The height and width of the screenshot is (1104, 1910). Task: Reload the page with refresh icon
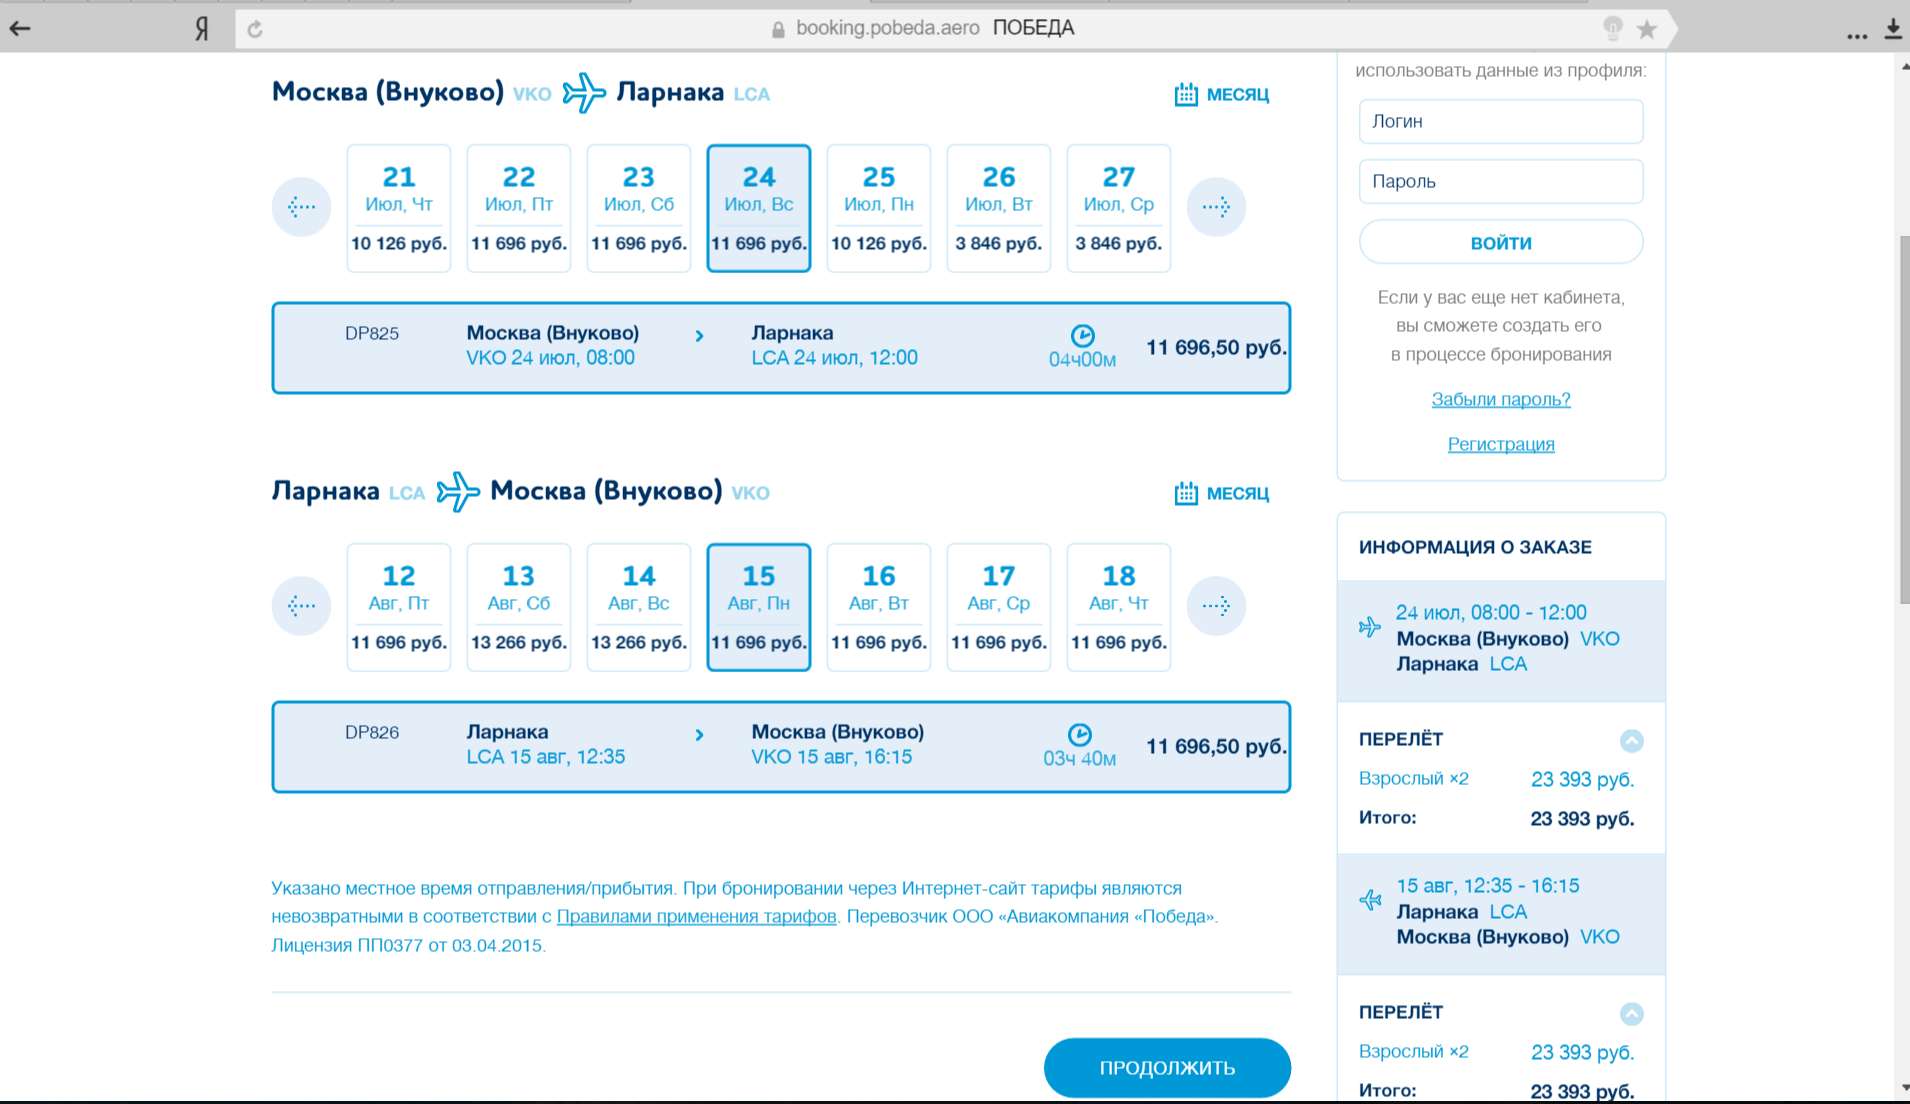255,29
